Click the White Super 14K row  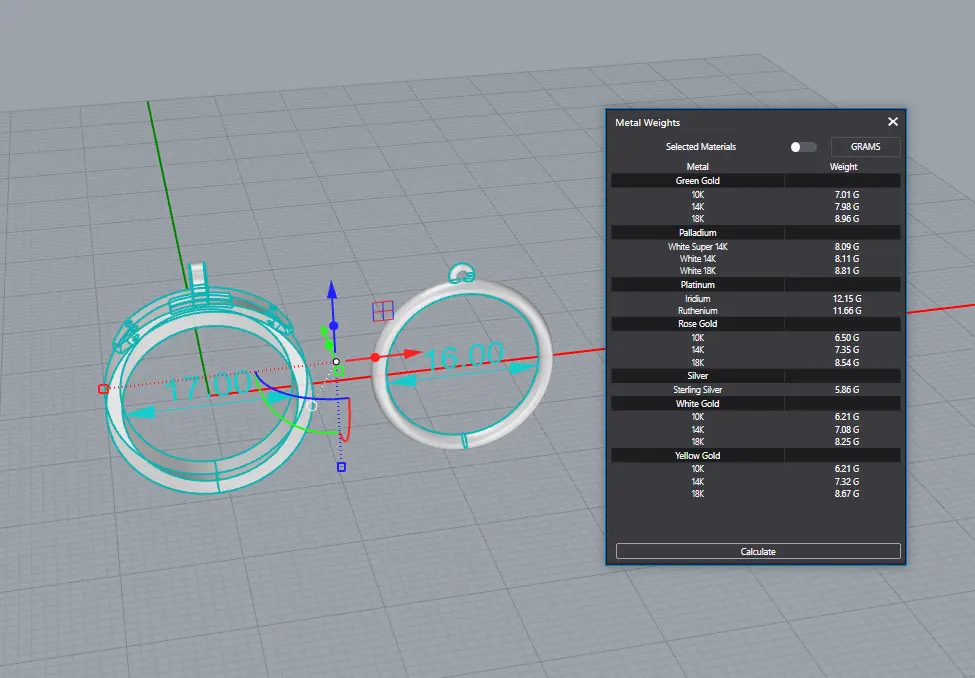pyautogui.click(x=756, y=247)
